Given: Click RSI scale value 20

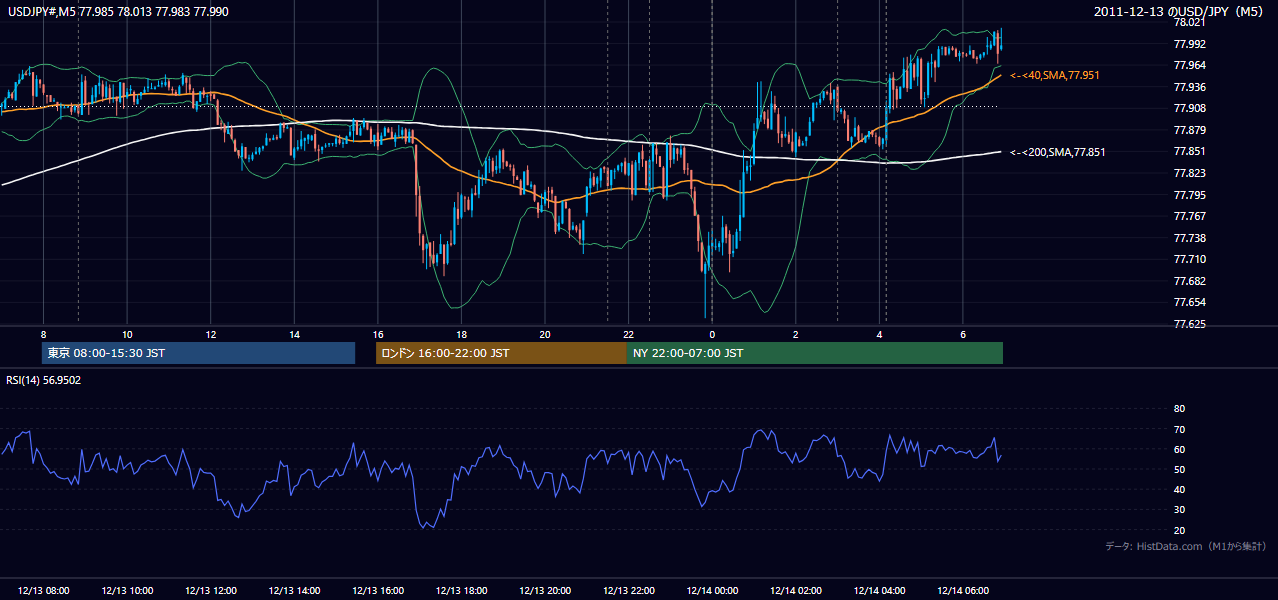Looking at the screenshot, I should coord(1179,530).
